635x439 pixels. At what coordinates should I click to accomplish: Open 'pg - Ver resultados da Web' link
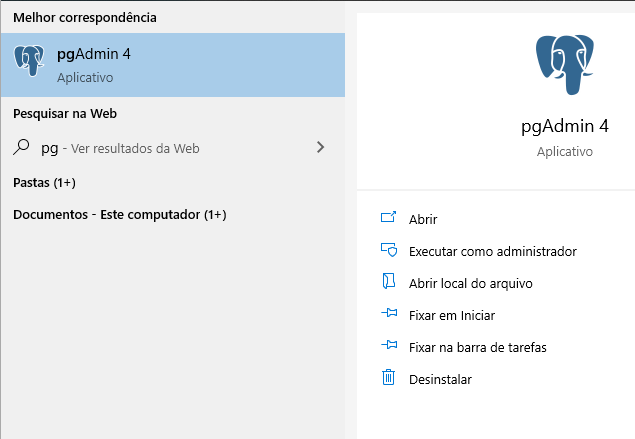pyautogui.click(x=120, y=148)
